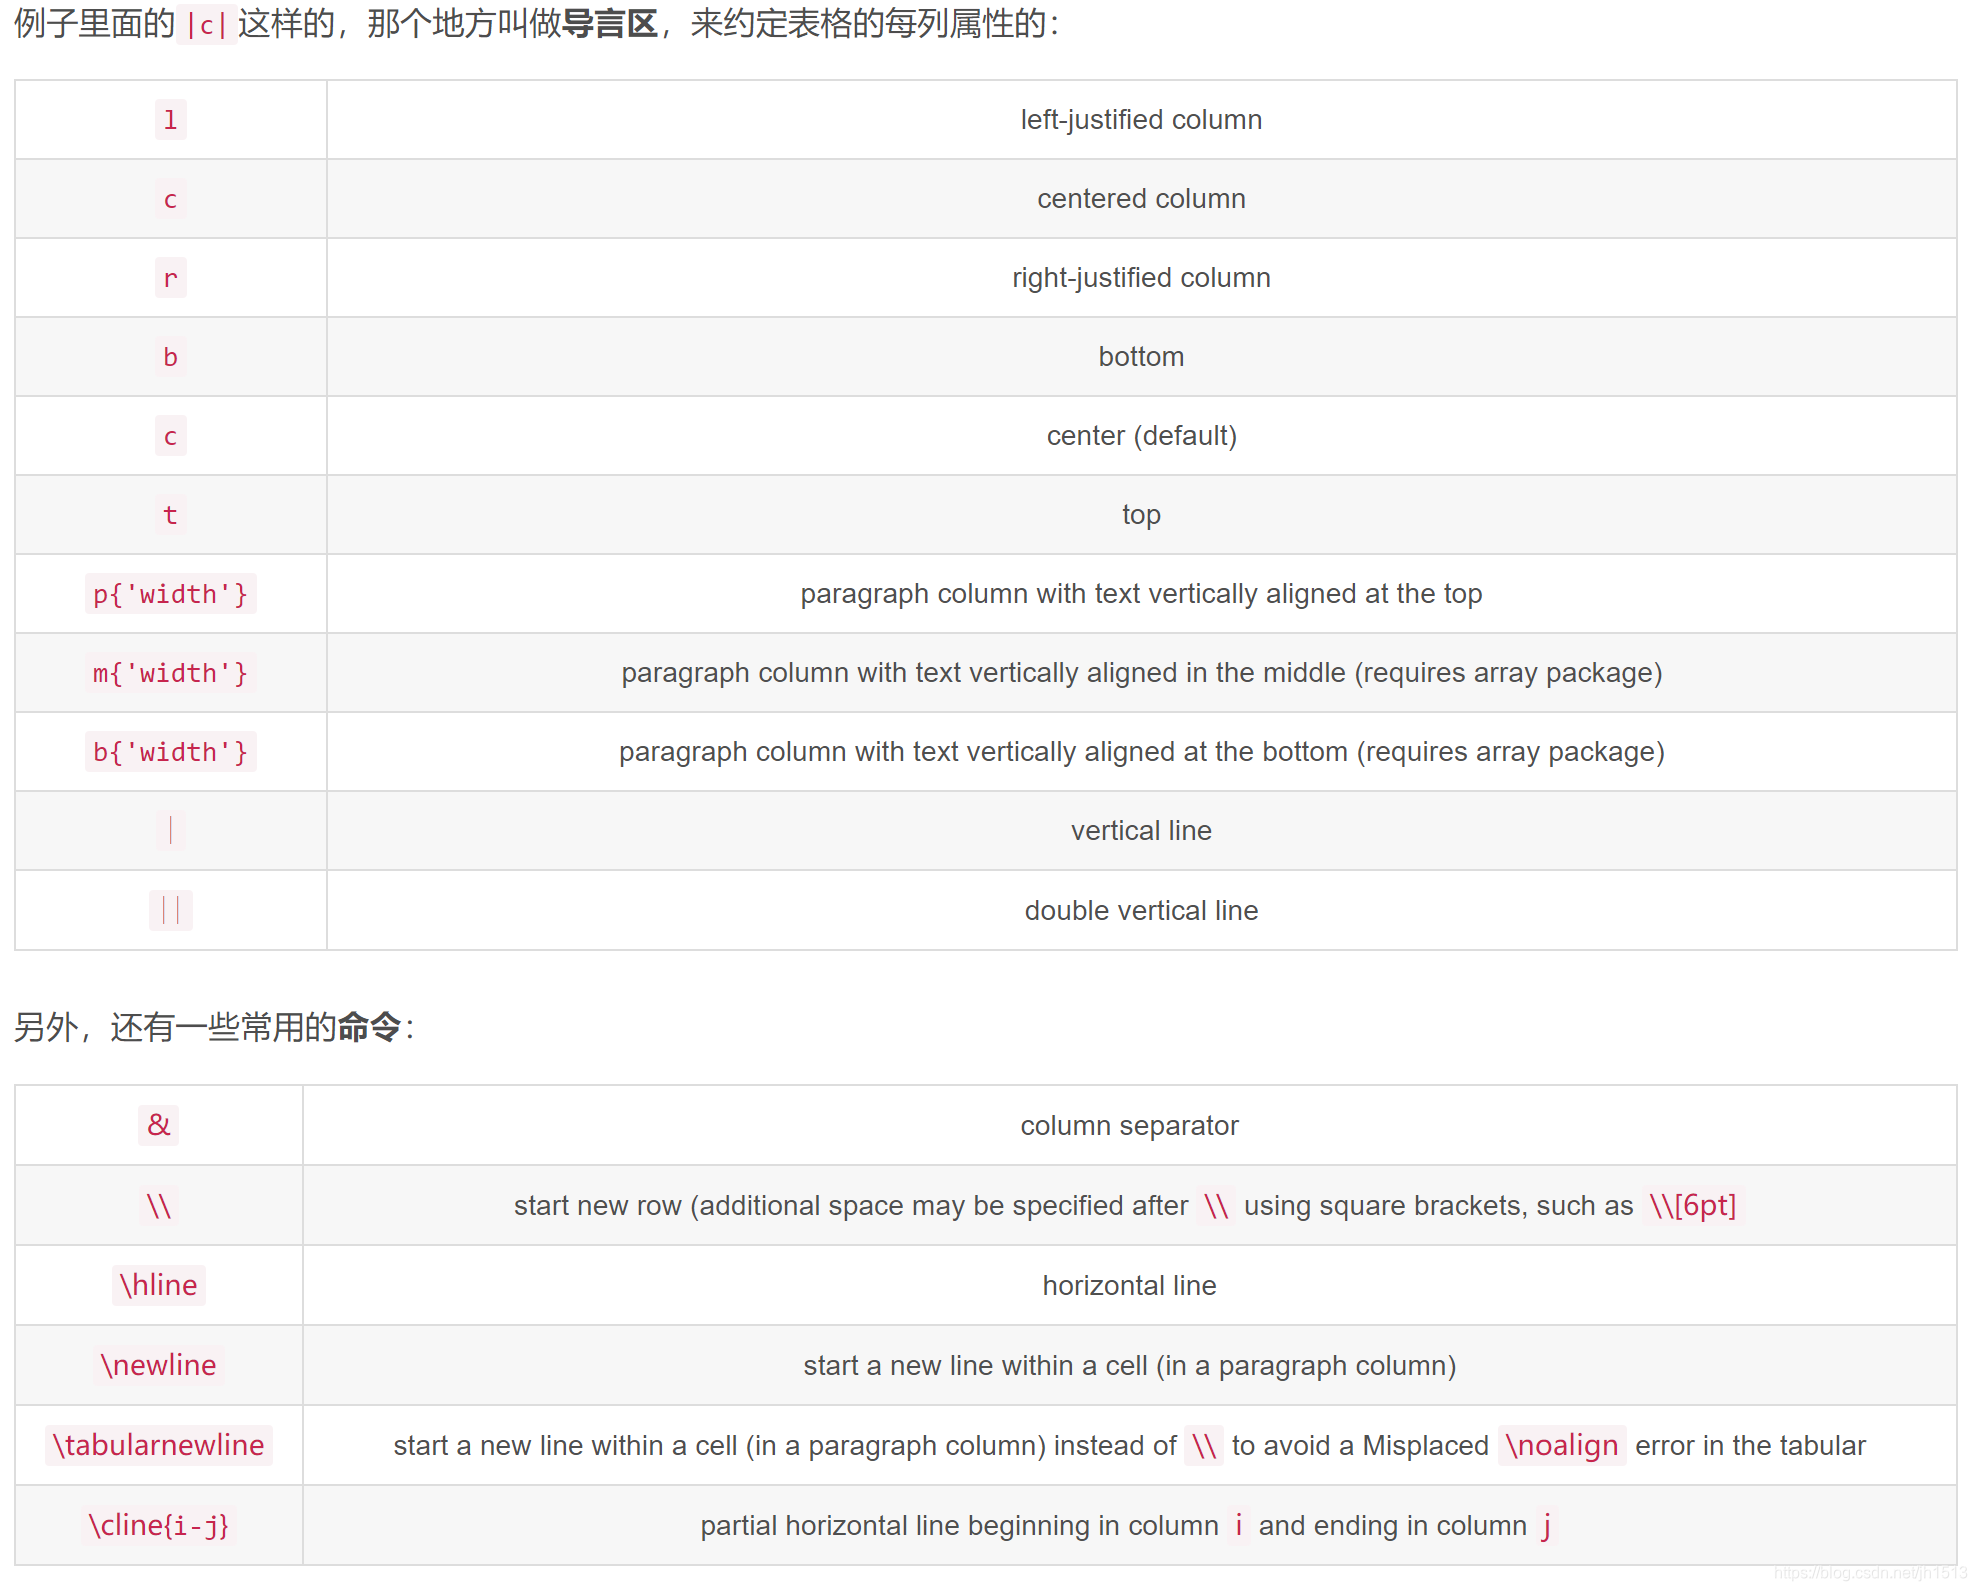Click the p{'width'} code cell
Viewport: 1977px width, 1591px height.
(170, 594)
